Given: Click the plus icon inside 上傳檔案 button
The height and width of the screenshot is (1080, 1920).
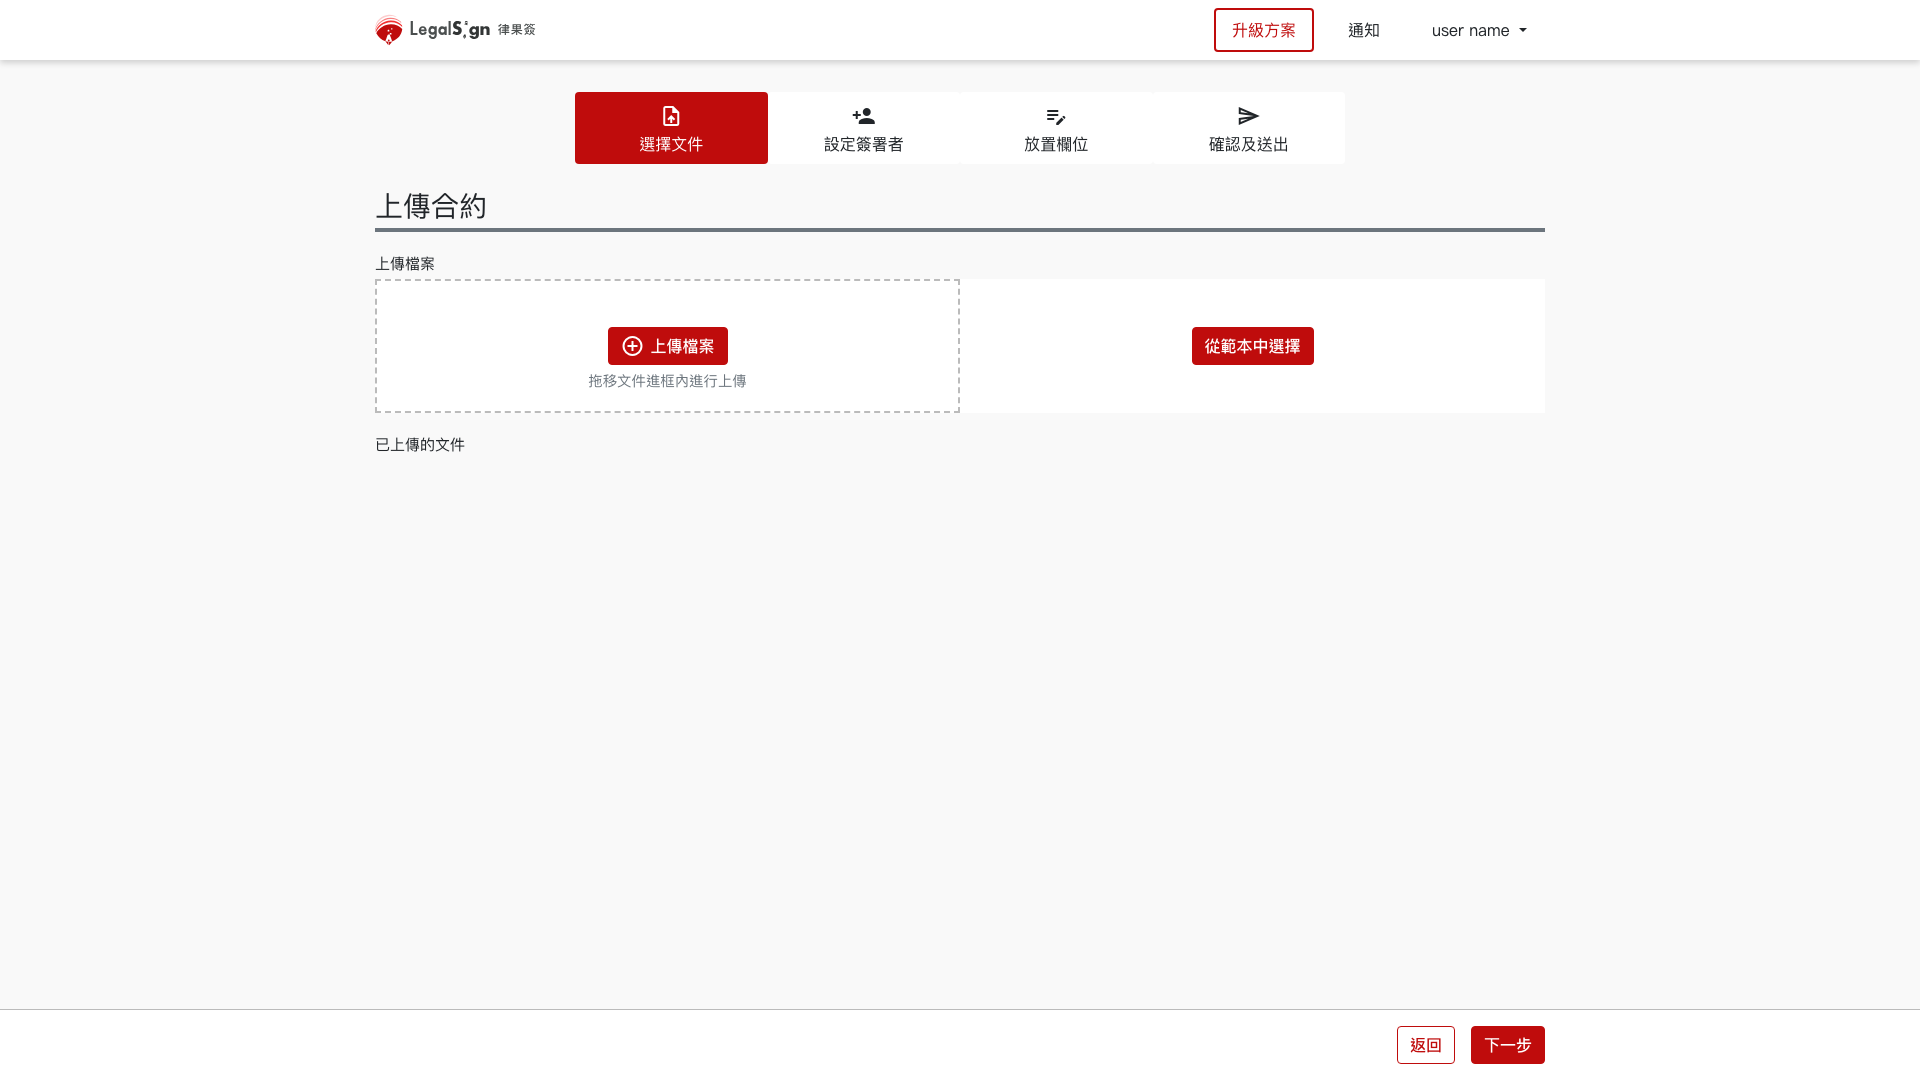Looking at the screenshot, I should [x=632, y=346].
